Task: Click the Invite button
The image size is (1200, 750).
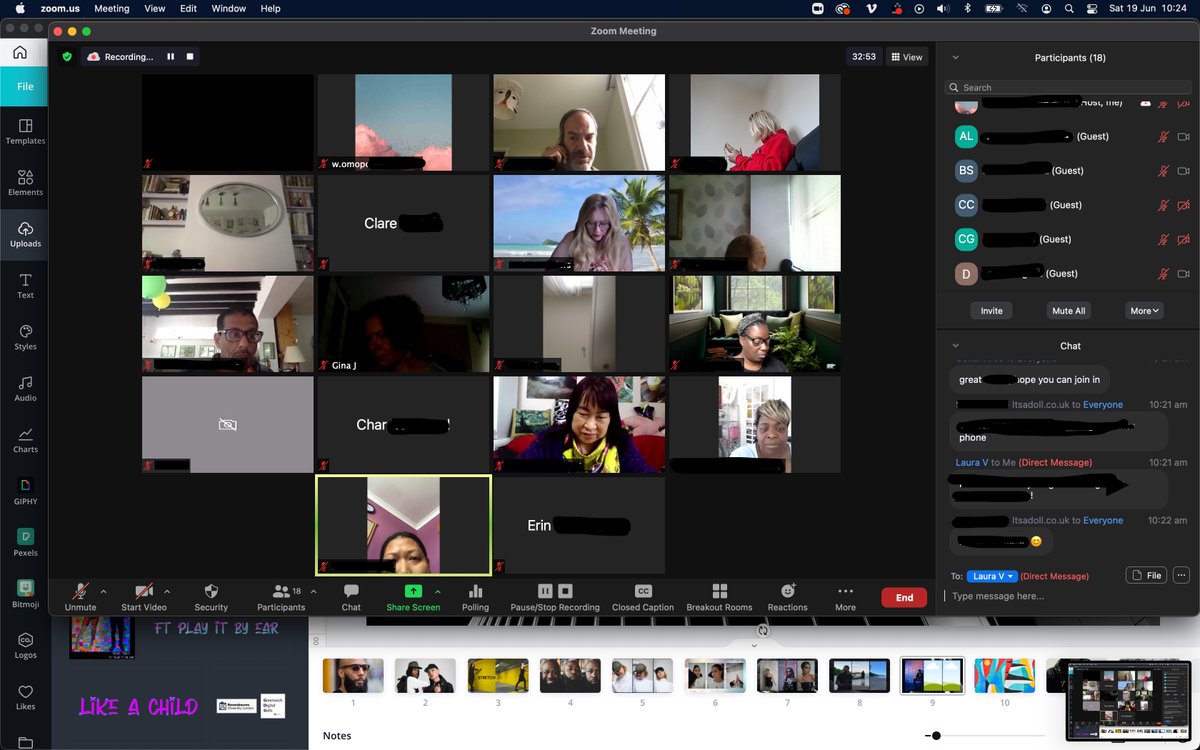Action: point(991,311)
